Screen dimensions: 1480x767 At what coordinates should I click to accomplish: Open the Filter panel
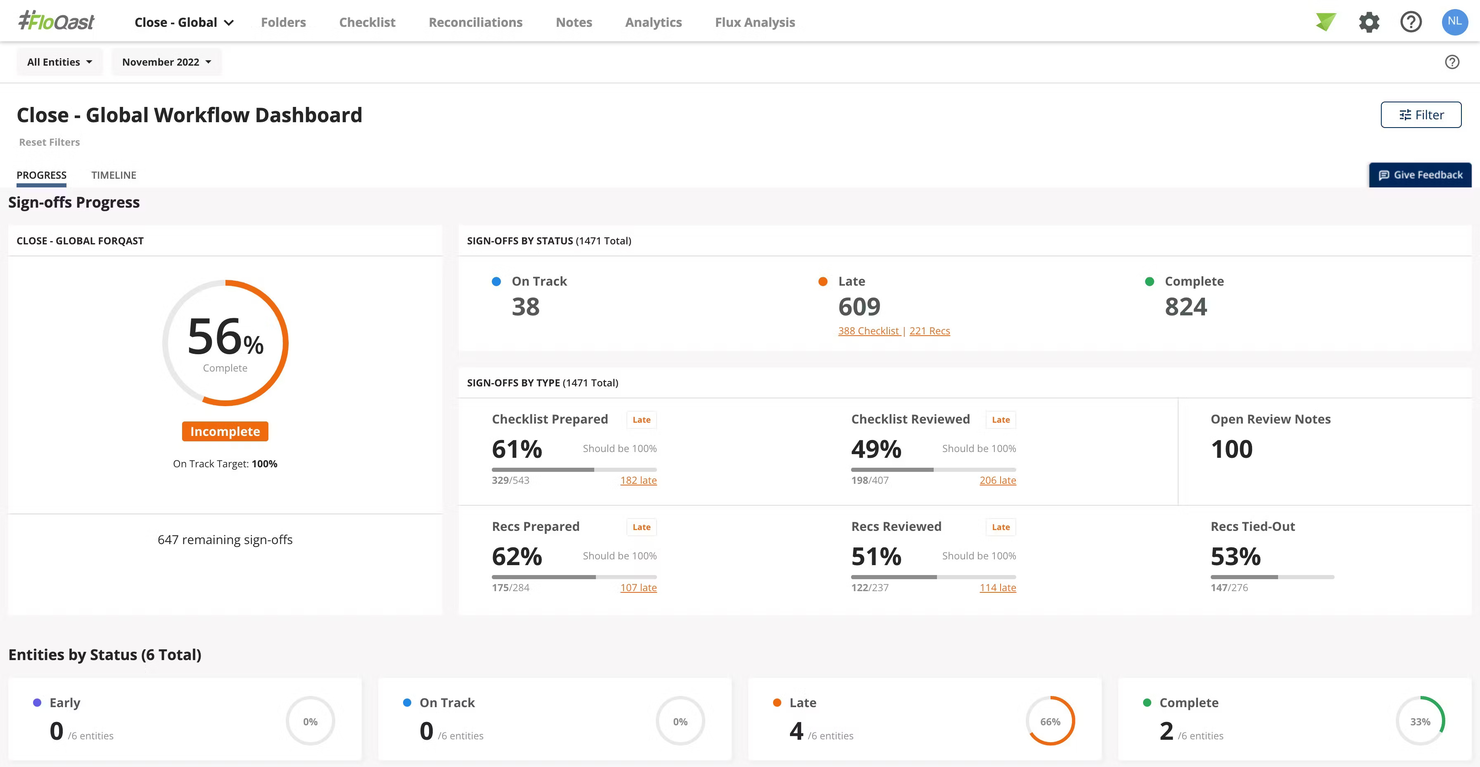(1421, 114)
